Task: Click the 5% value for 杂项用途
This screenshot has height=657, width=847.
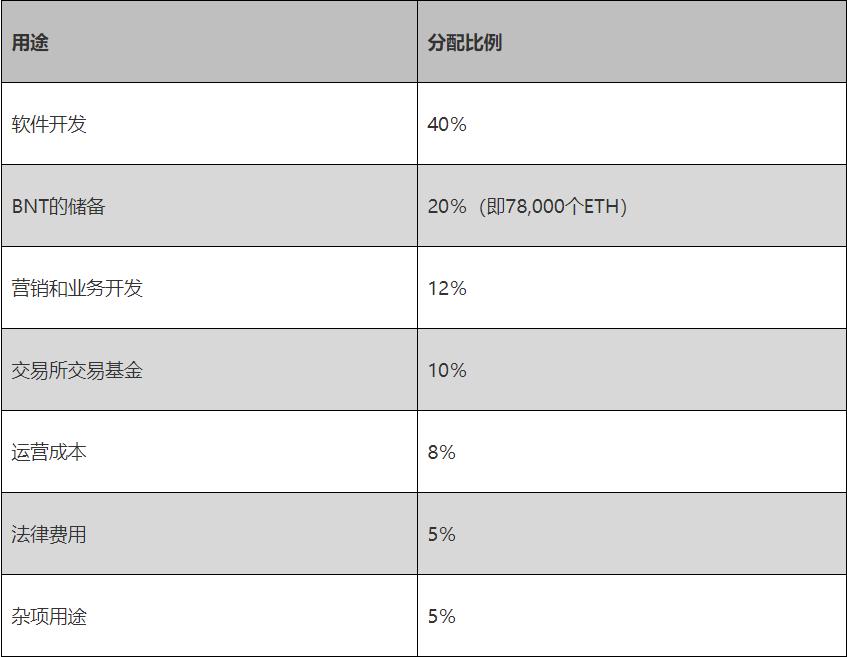Action: [x=441, y=617]
